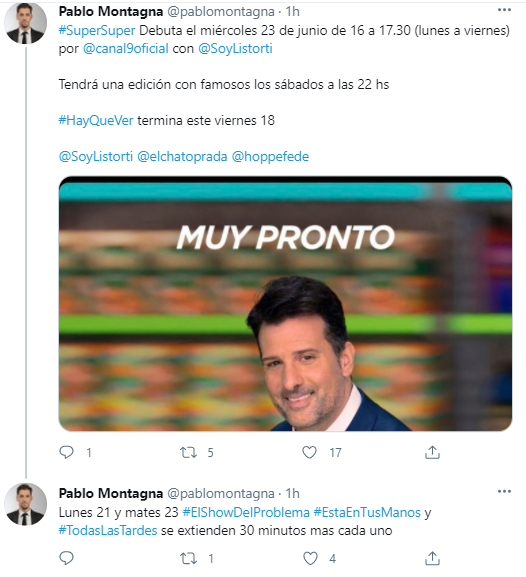Like the tweet with 17 likes

pos(309,452)
